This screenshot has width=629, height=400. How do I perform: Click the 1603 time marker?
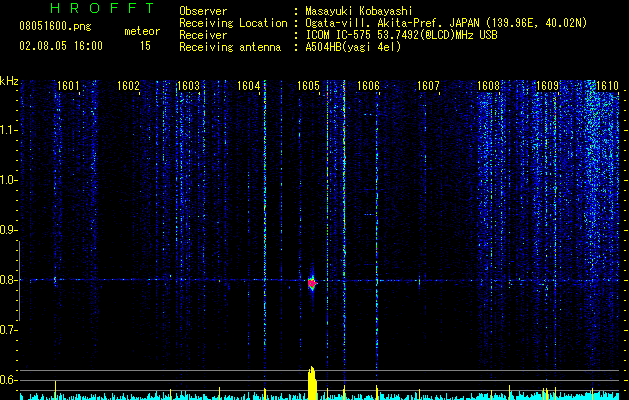click(188, 86)
